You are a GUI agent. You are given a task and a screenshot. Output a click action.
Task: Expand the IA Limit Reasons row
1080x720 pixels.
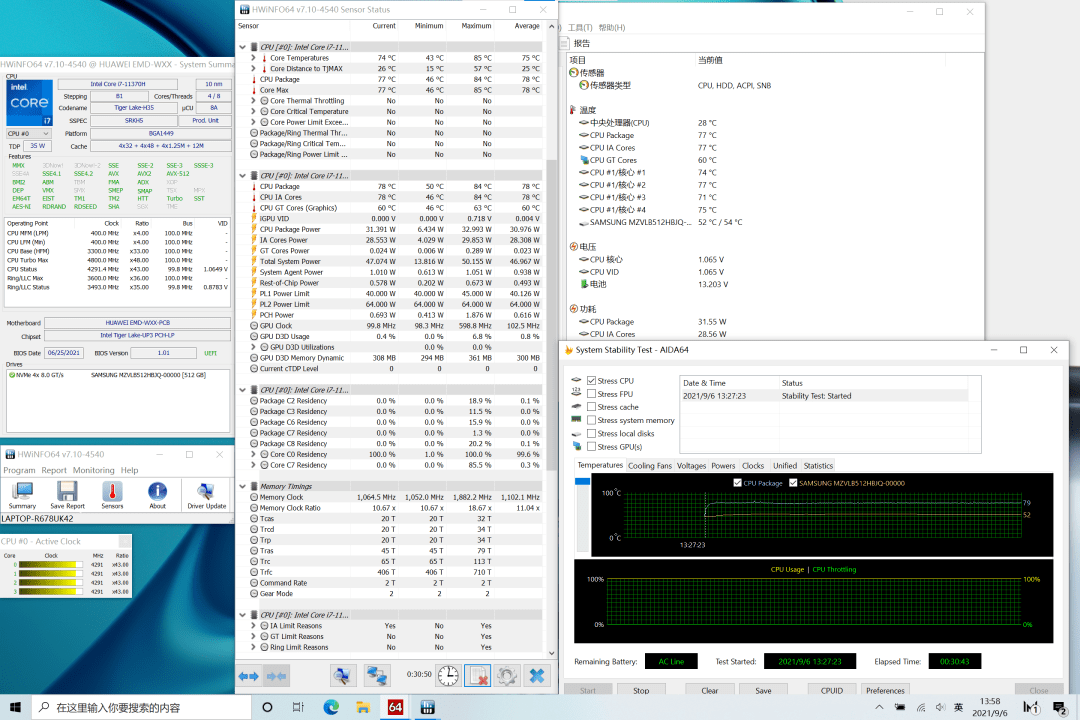click(x=253, y=626)
